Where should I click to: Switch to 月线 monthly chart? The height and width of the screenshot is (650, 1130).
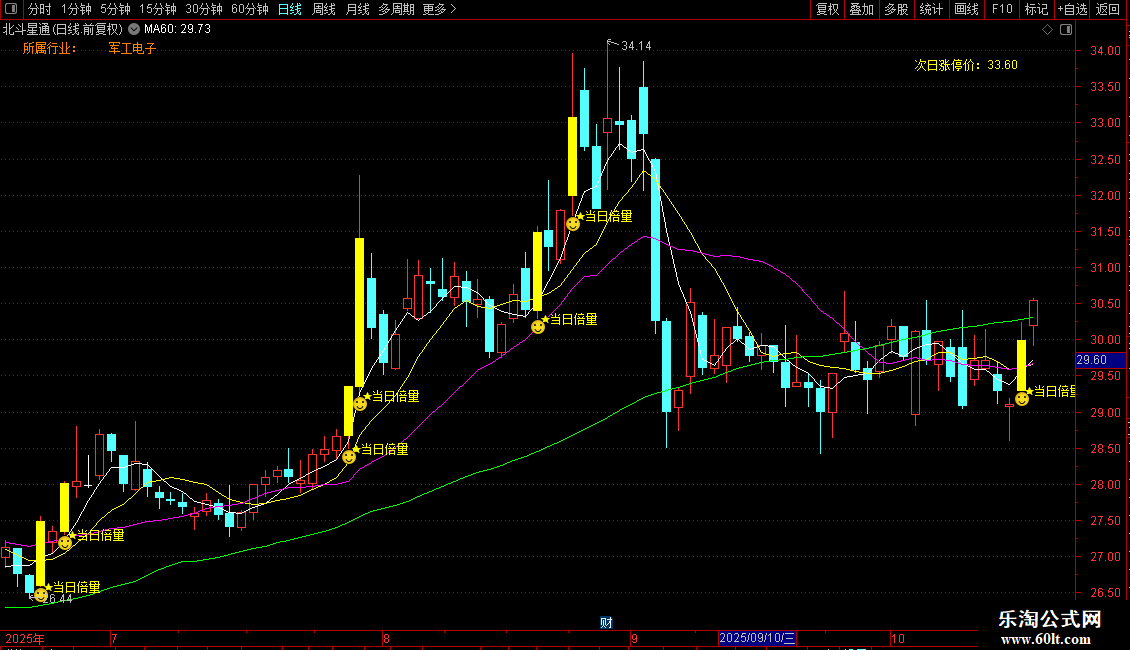[357, 9]
